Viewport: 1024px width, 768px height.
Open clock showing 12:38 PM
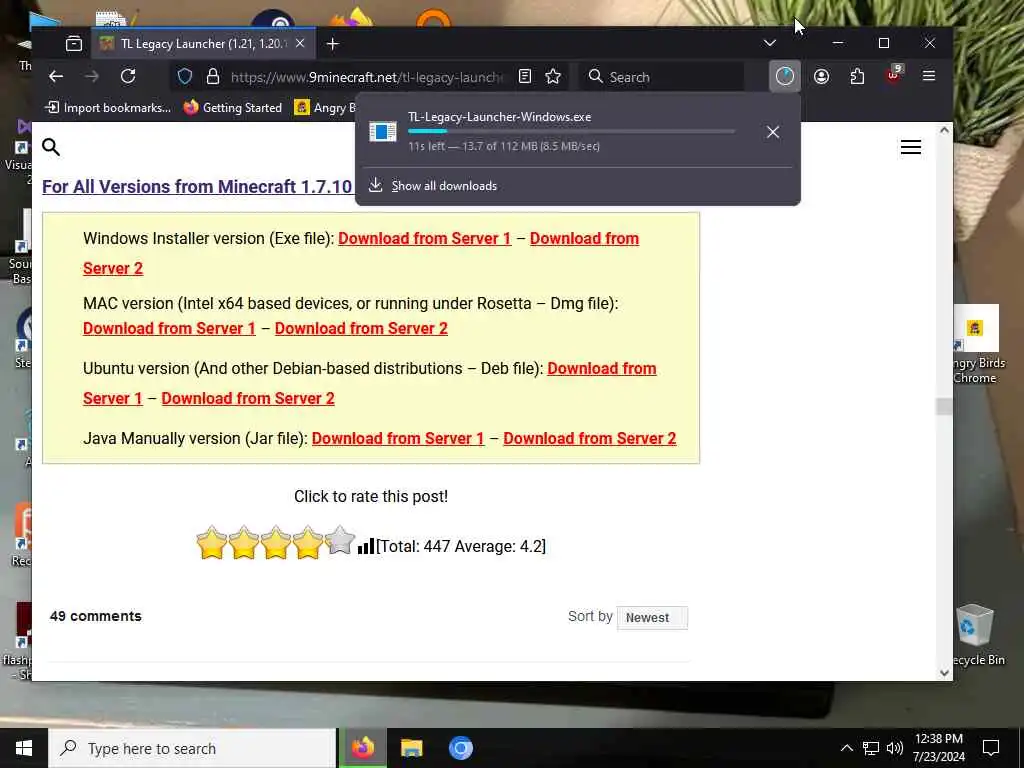(938, 748)
